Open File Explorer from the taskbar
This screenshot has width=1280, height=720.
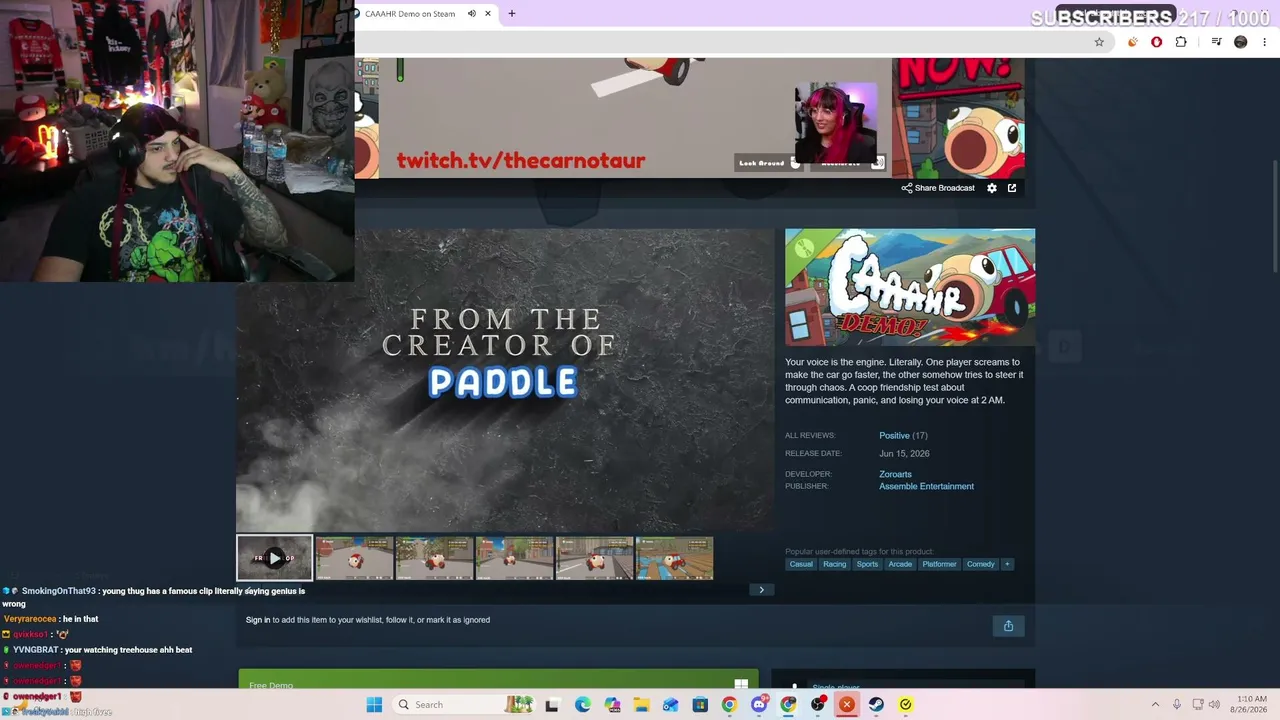[641, 705]
